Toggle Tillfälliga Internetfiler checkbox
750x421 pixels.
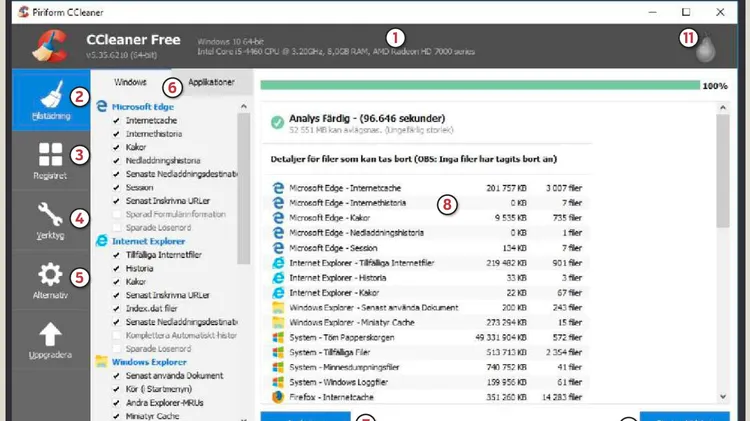point(116,255)
